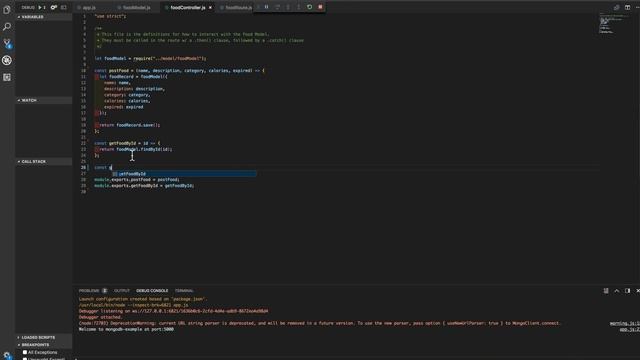Collapse the Variables section
This screenshot has height=360, width=640.
pyautogui.click(x=44, y=17)
